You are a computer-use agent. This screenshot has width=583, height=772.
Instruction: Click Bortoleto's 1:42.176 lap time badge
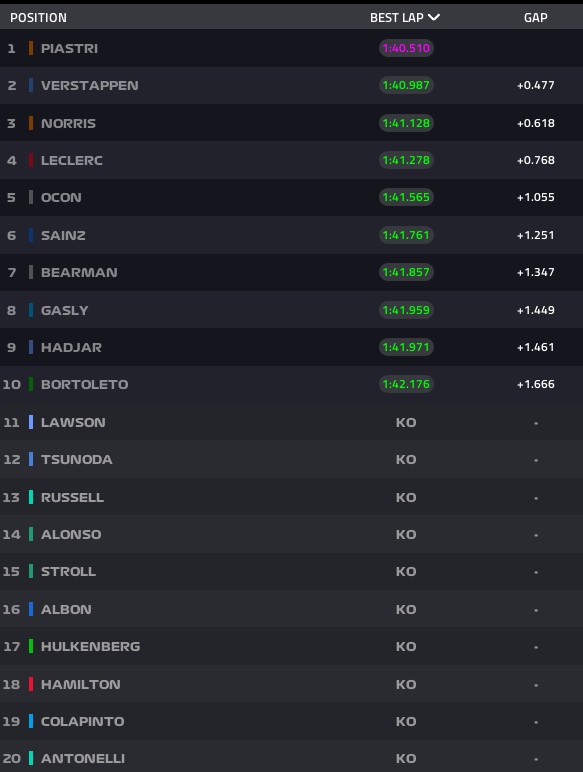[x=406, y=384]
